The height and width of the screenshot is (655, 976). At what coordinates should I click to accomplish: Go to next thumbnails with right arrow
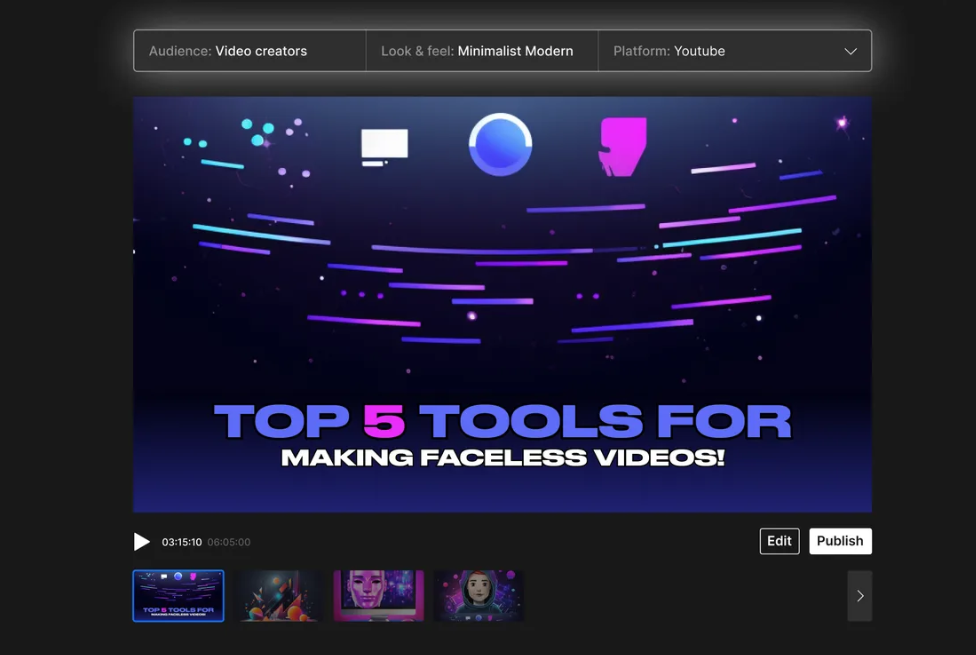click(859, 596)
